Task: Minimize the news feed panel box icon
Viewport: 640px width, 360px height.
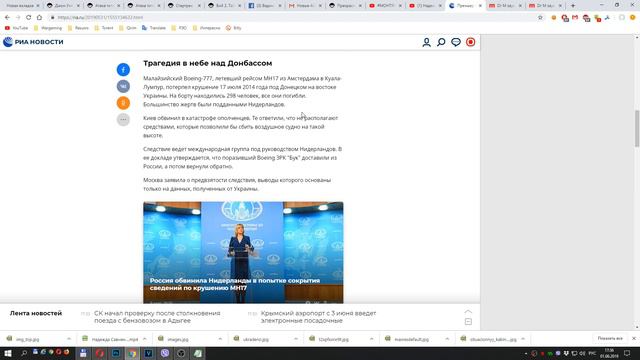Action: pos(468,322)
